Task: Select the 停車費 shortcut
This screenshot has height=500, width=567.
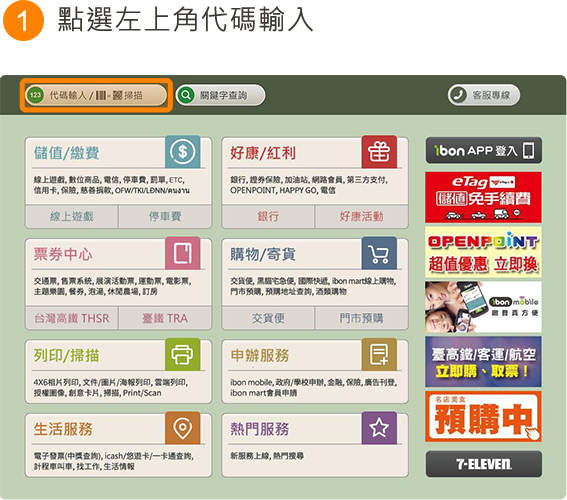Action: point(165,217)
